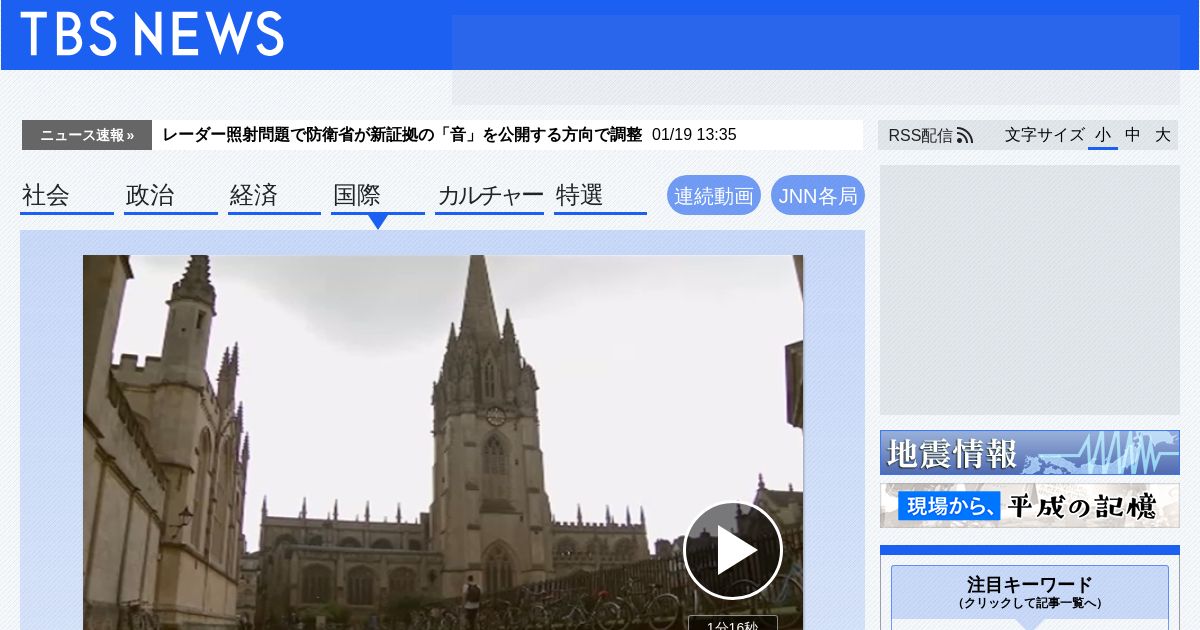Open the 地震情報 banner
Viewport: 1200px width, 630px height.
pyautogui.click(x=1030, y=453)
